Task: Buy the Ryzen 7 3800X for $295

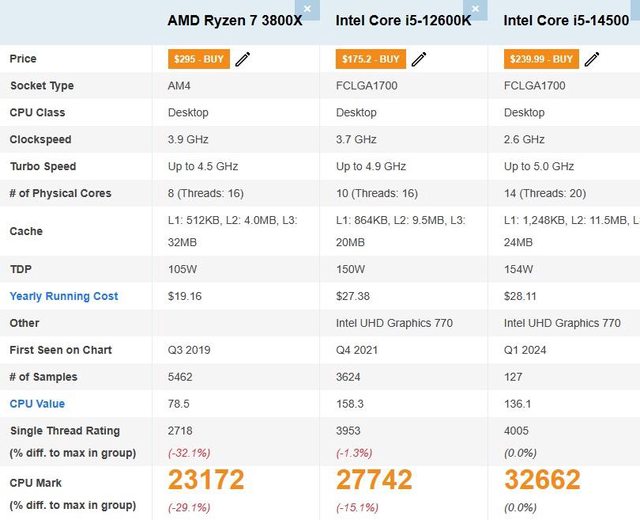Action: (199, 59)
